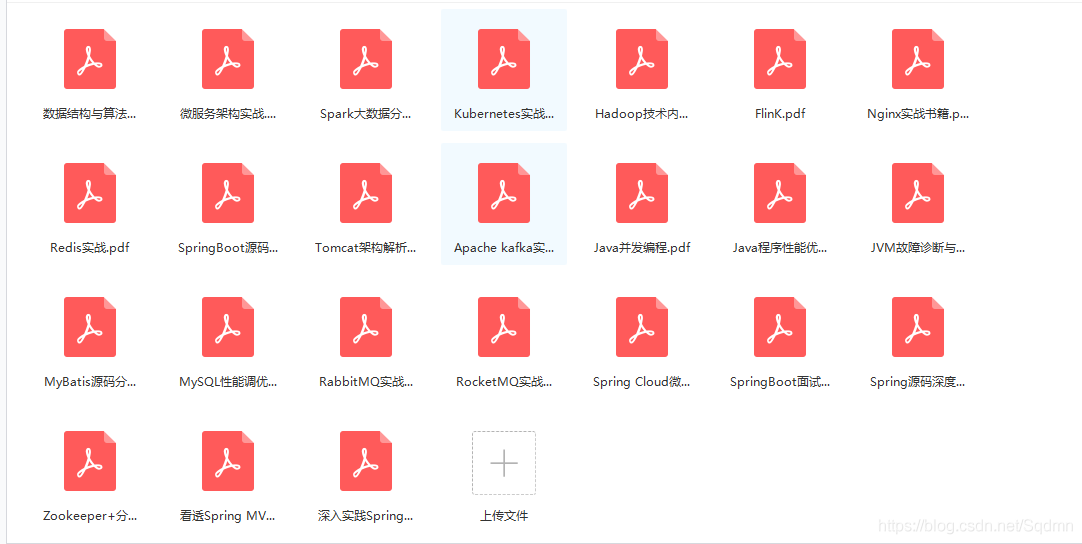The image size is (1082, 544).
Task: Select the MyBatis源码分 PDF icon
Action: point(90,327)
